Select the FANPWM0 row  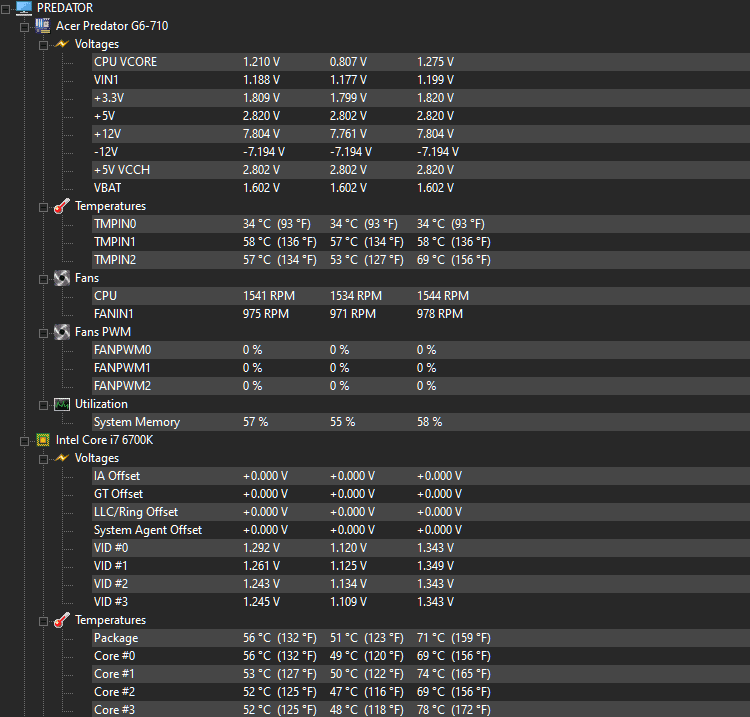coord(421,350)
